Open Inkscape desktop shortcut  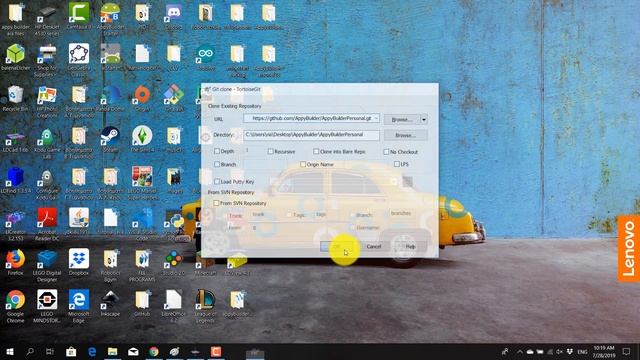[110, 303]
